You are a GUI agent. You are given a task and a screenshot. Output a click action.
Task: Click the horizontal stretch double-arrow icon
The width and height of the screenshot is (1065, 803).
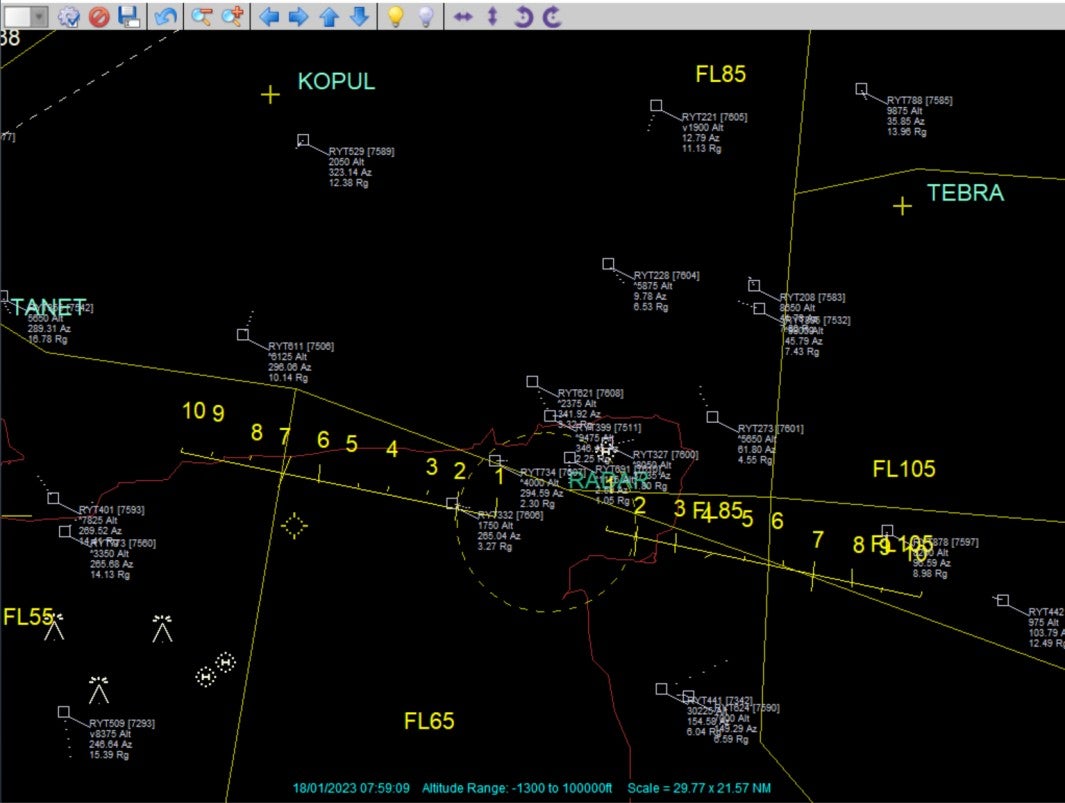coord(462,16)
